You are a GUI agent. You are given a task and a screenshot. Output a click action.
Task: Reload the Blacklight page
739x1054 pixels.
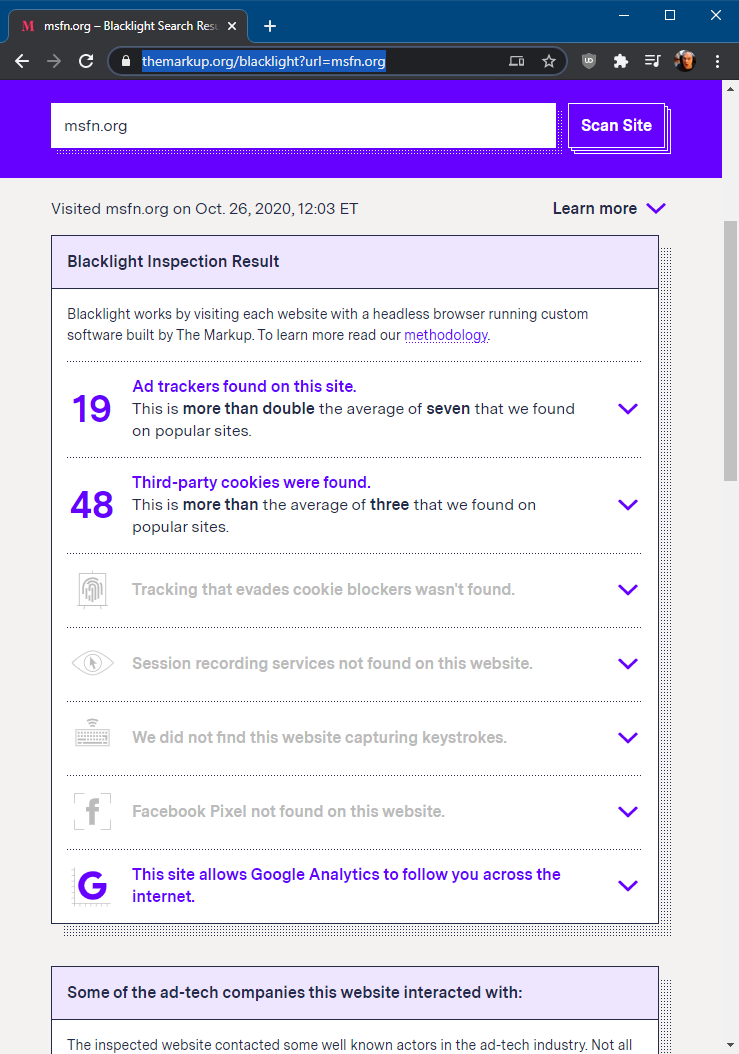(86, 61)
